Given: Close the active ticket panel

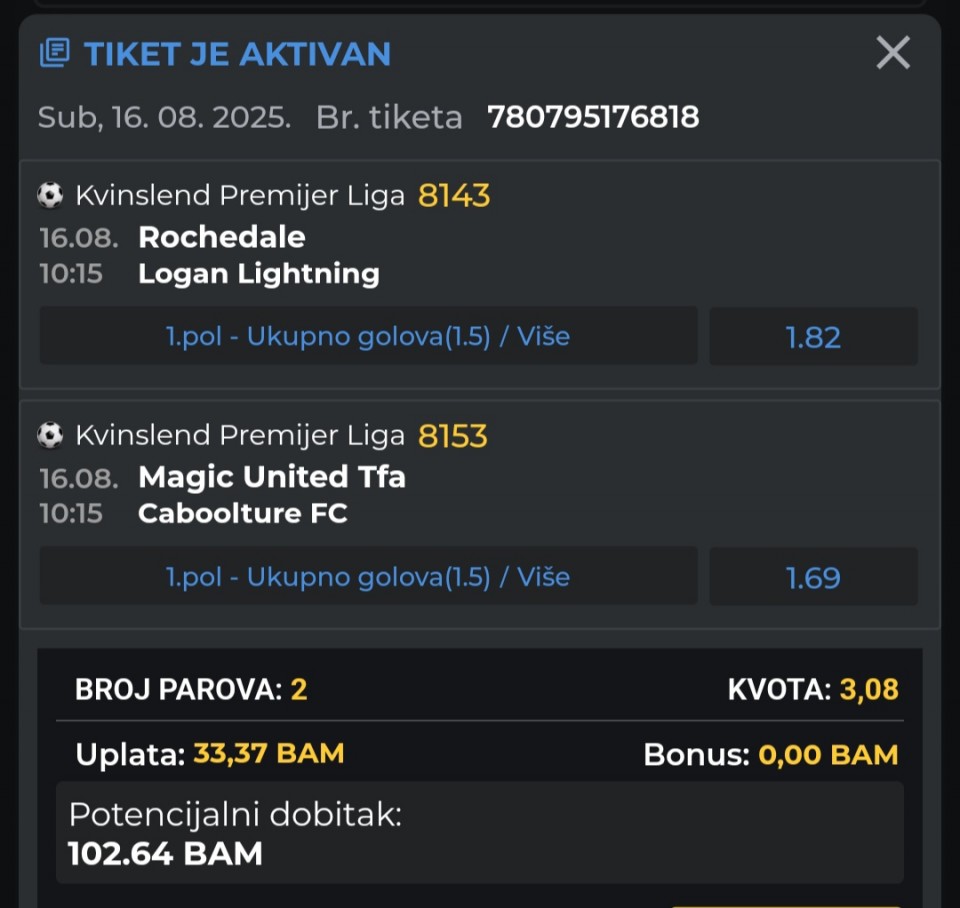Looking at the screenshot, I should 892,53.
